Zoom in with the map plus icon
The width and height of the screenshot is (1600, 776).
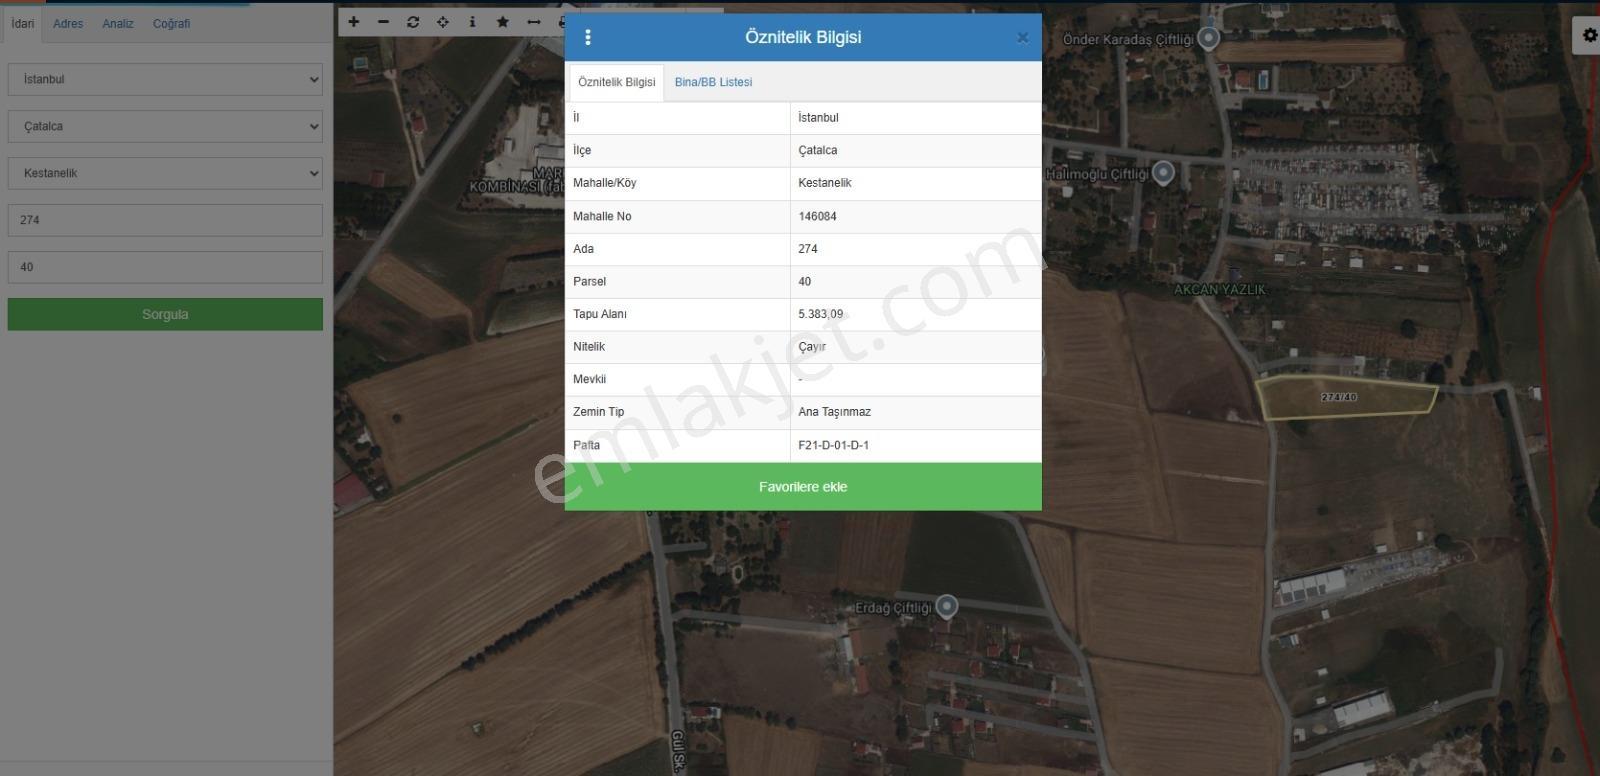tap(353, 22)
